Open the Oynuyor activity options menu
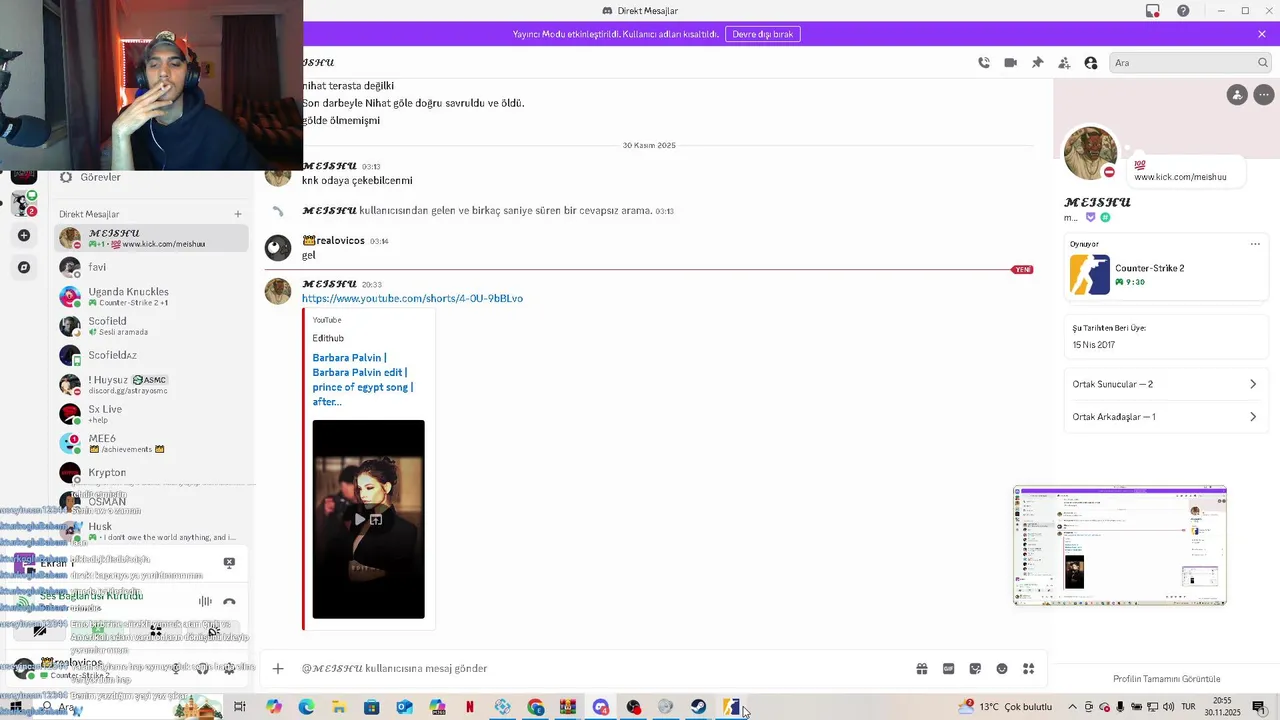1280x720 pixels. [1255, 244]
